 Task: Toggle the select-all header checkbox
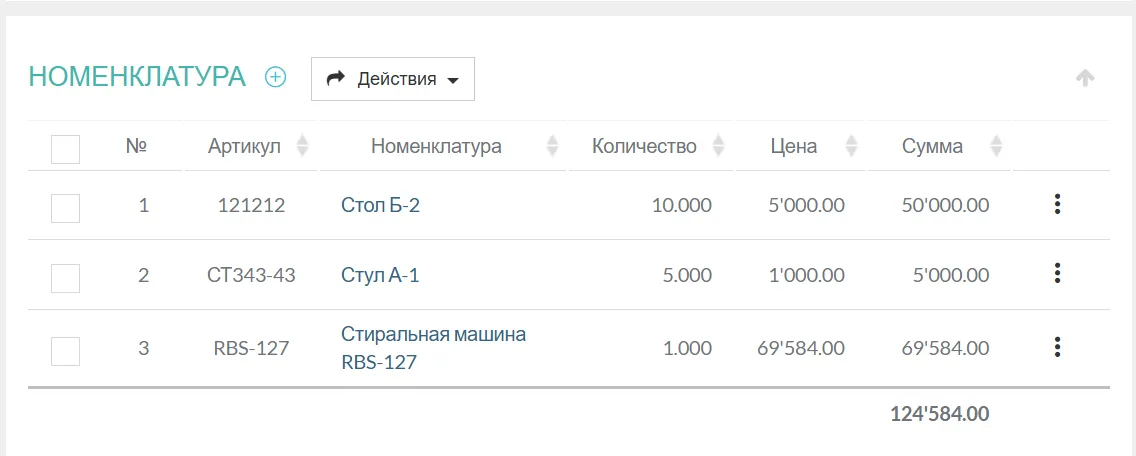point(65,149)
